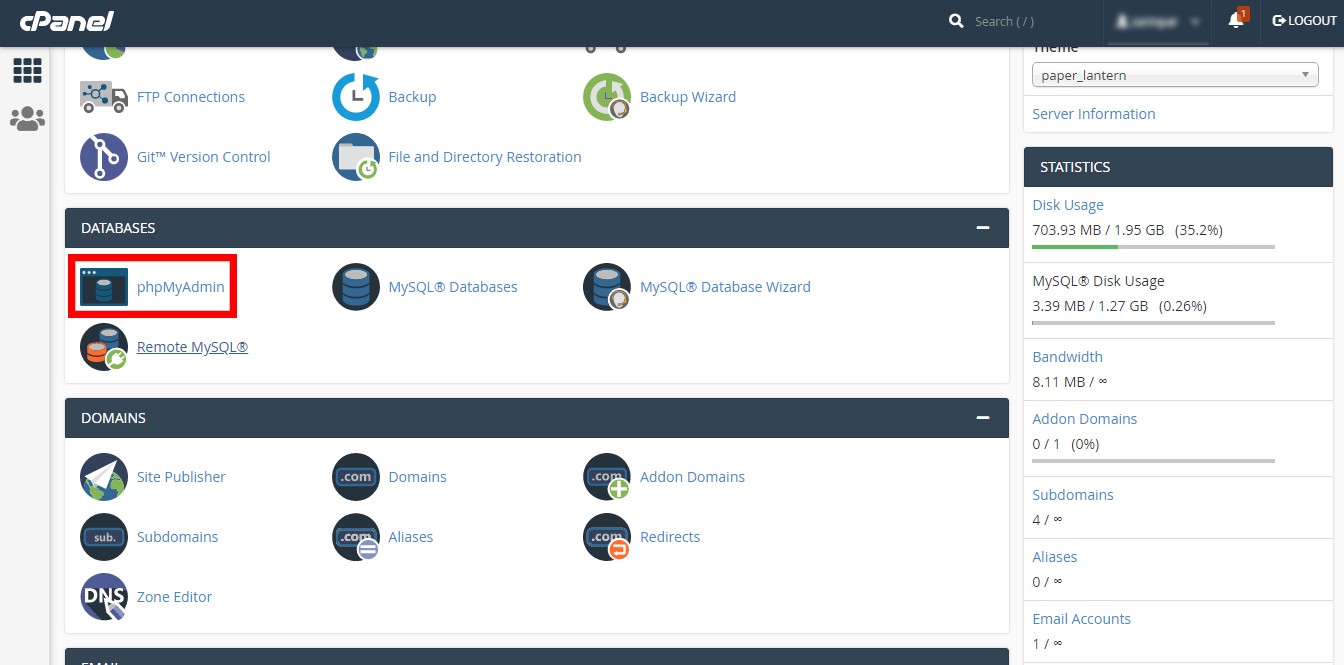Click the Git Version Control icon

(104, 157)
